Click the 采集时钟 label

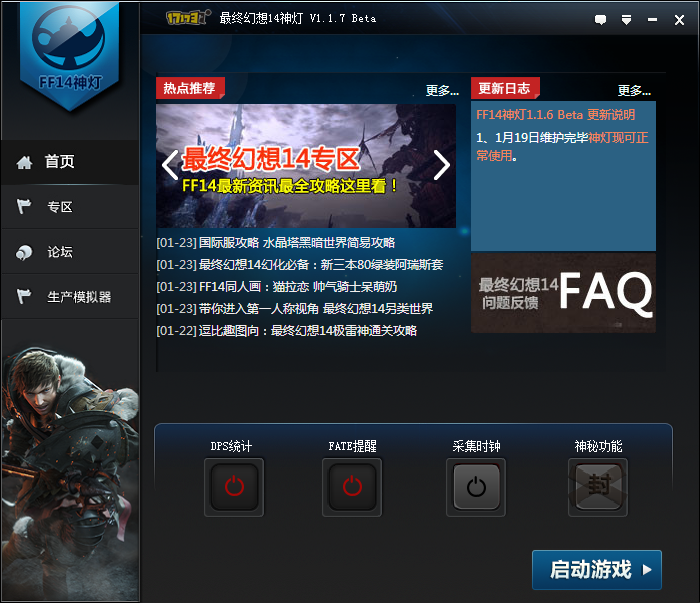tap(476, 446)
